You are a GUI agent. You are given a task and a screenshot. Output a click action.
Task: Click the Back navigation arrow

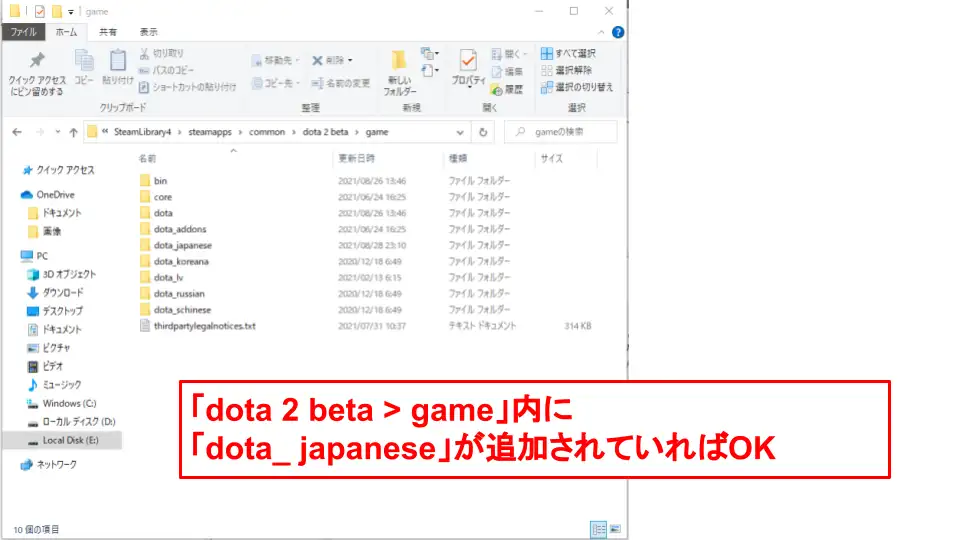pos(17,132)
